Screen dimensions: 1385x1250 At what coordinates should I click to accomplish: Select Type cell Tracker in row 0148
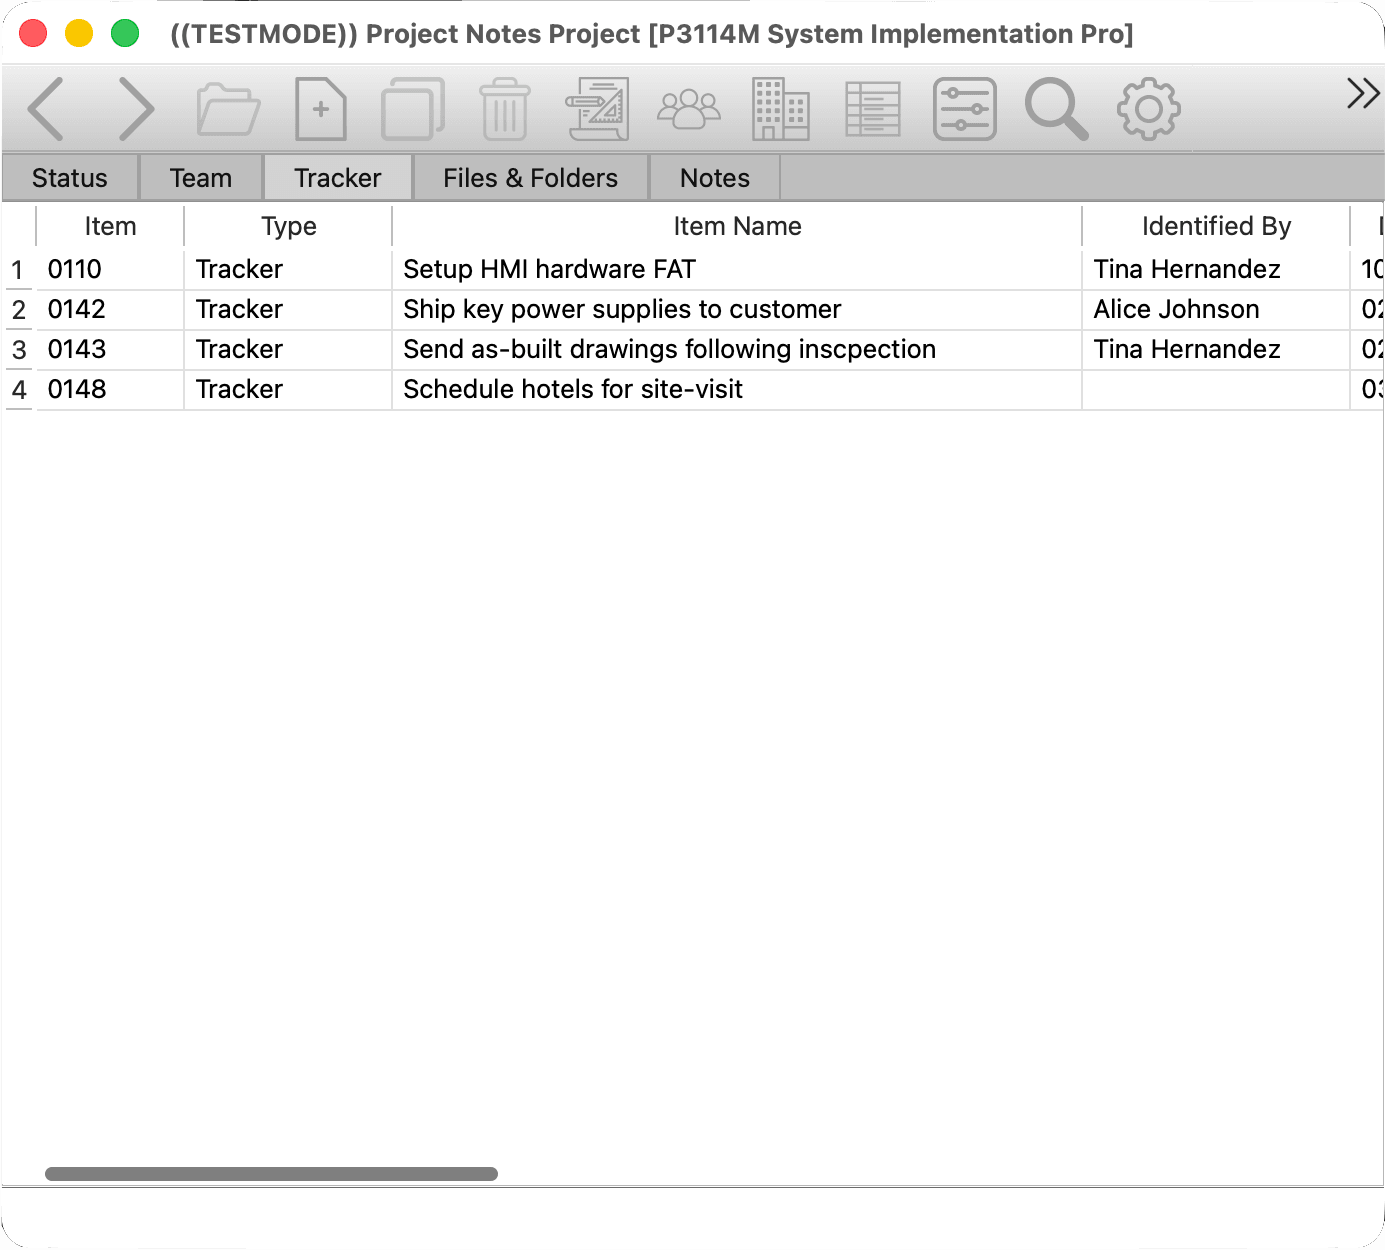point(288,390)
